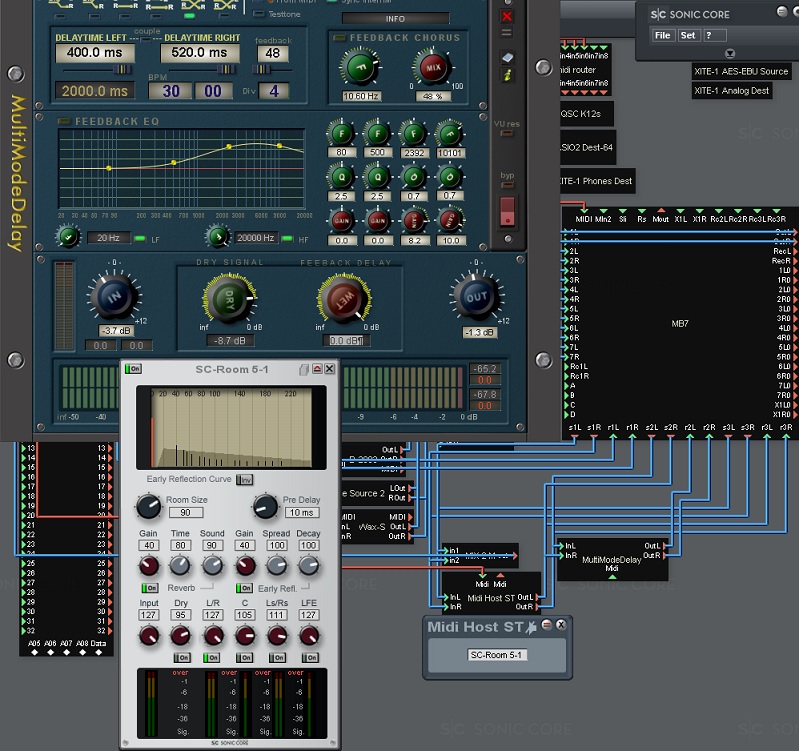This screenshot has width=799, height=751.
Task: Collapse the SC-Room 5-1 window with red arrow button
Action: pos(317,368)
